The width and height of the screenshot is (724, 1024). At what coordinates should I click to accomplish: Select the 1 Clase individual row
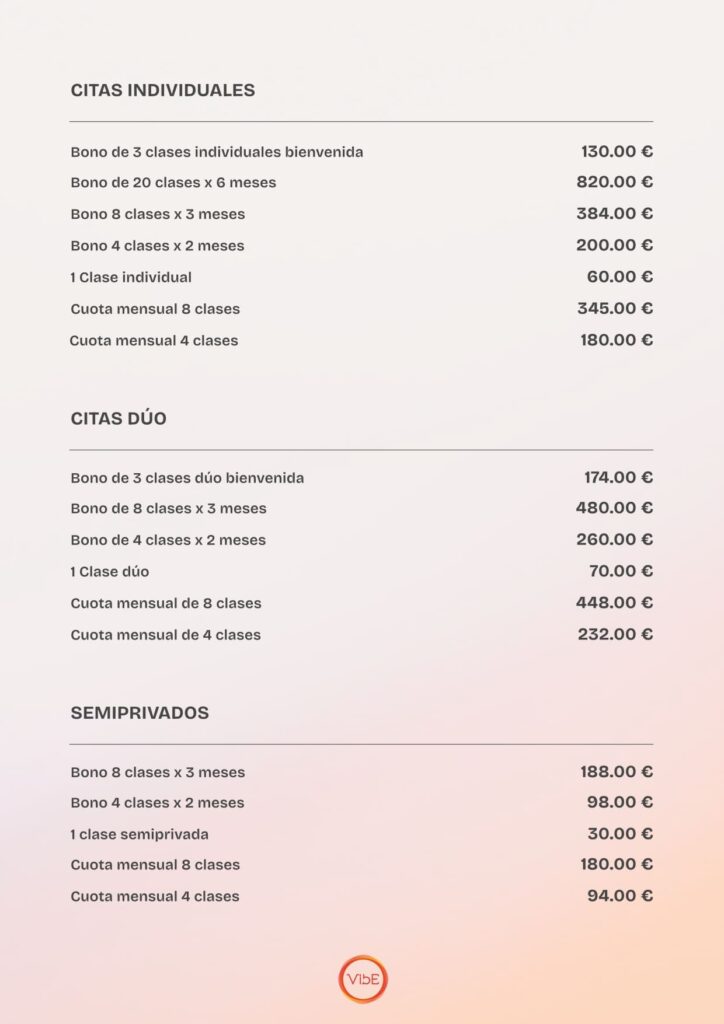click(x=131, y=277)
